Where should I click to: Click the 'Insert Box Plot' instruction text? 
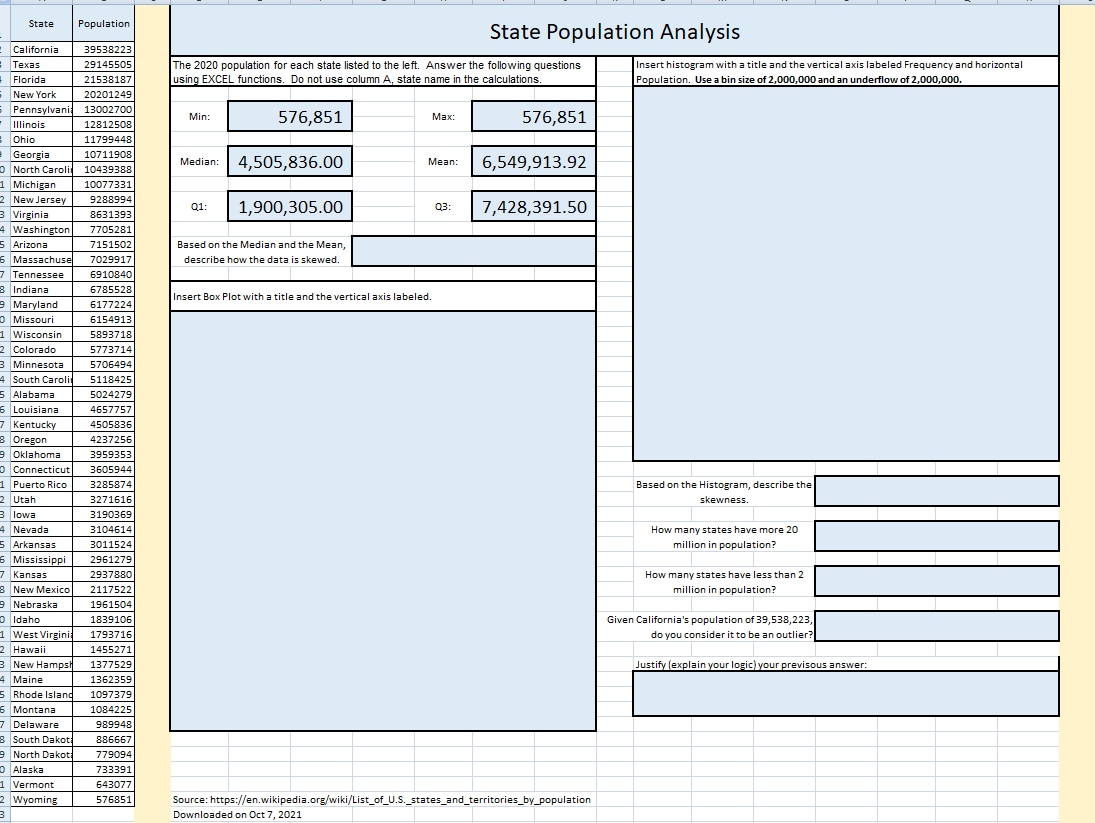coord(302,297)
